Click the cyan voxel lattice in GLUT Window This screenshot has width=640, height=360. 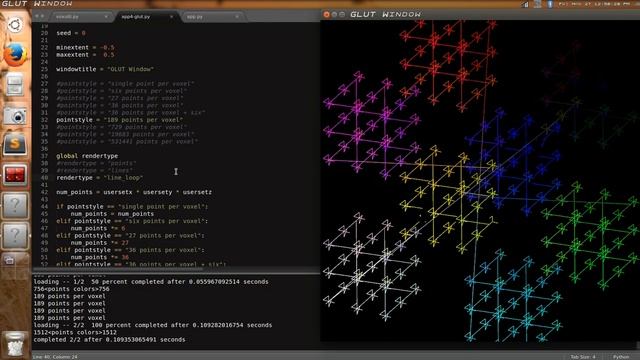point(513,296)
